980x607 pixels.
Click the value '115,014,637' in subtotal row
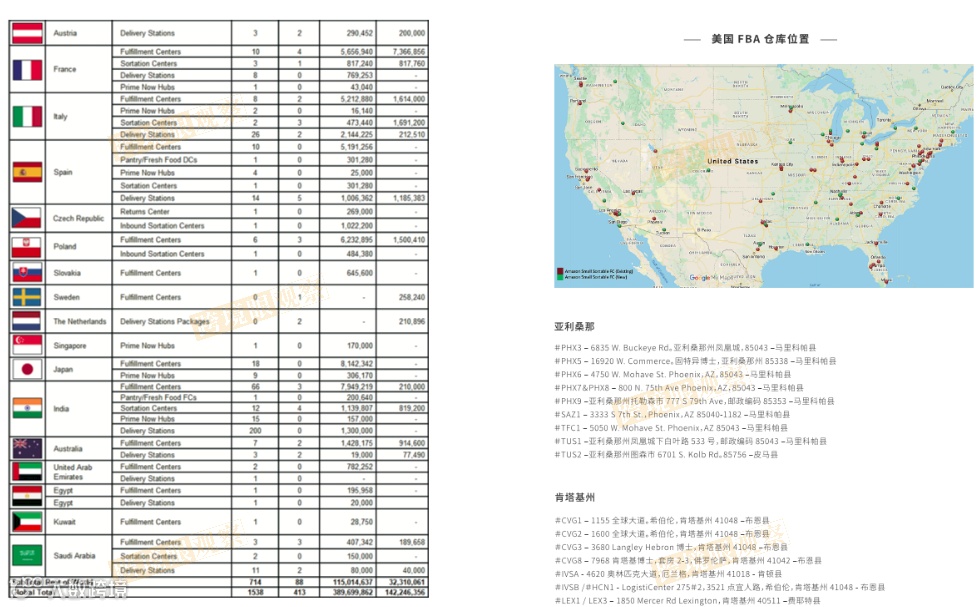(x=352, y=582)
